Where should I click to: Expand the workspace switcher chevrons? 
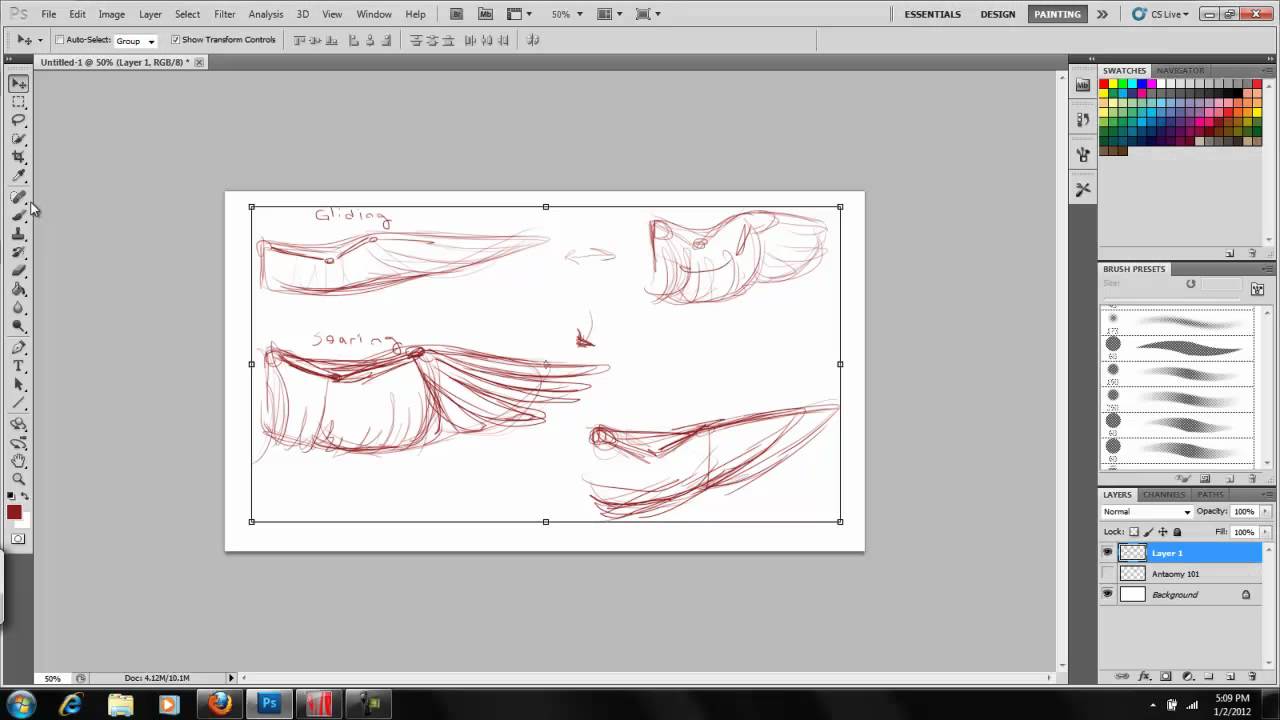pos(1102,14)
